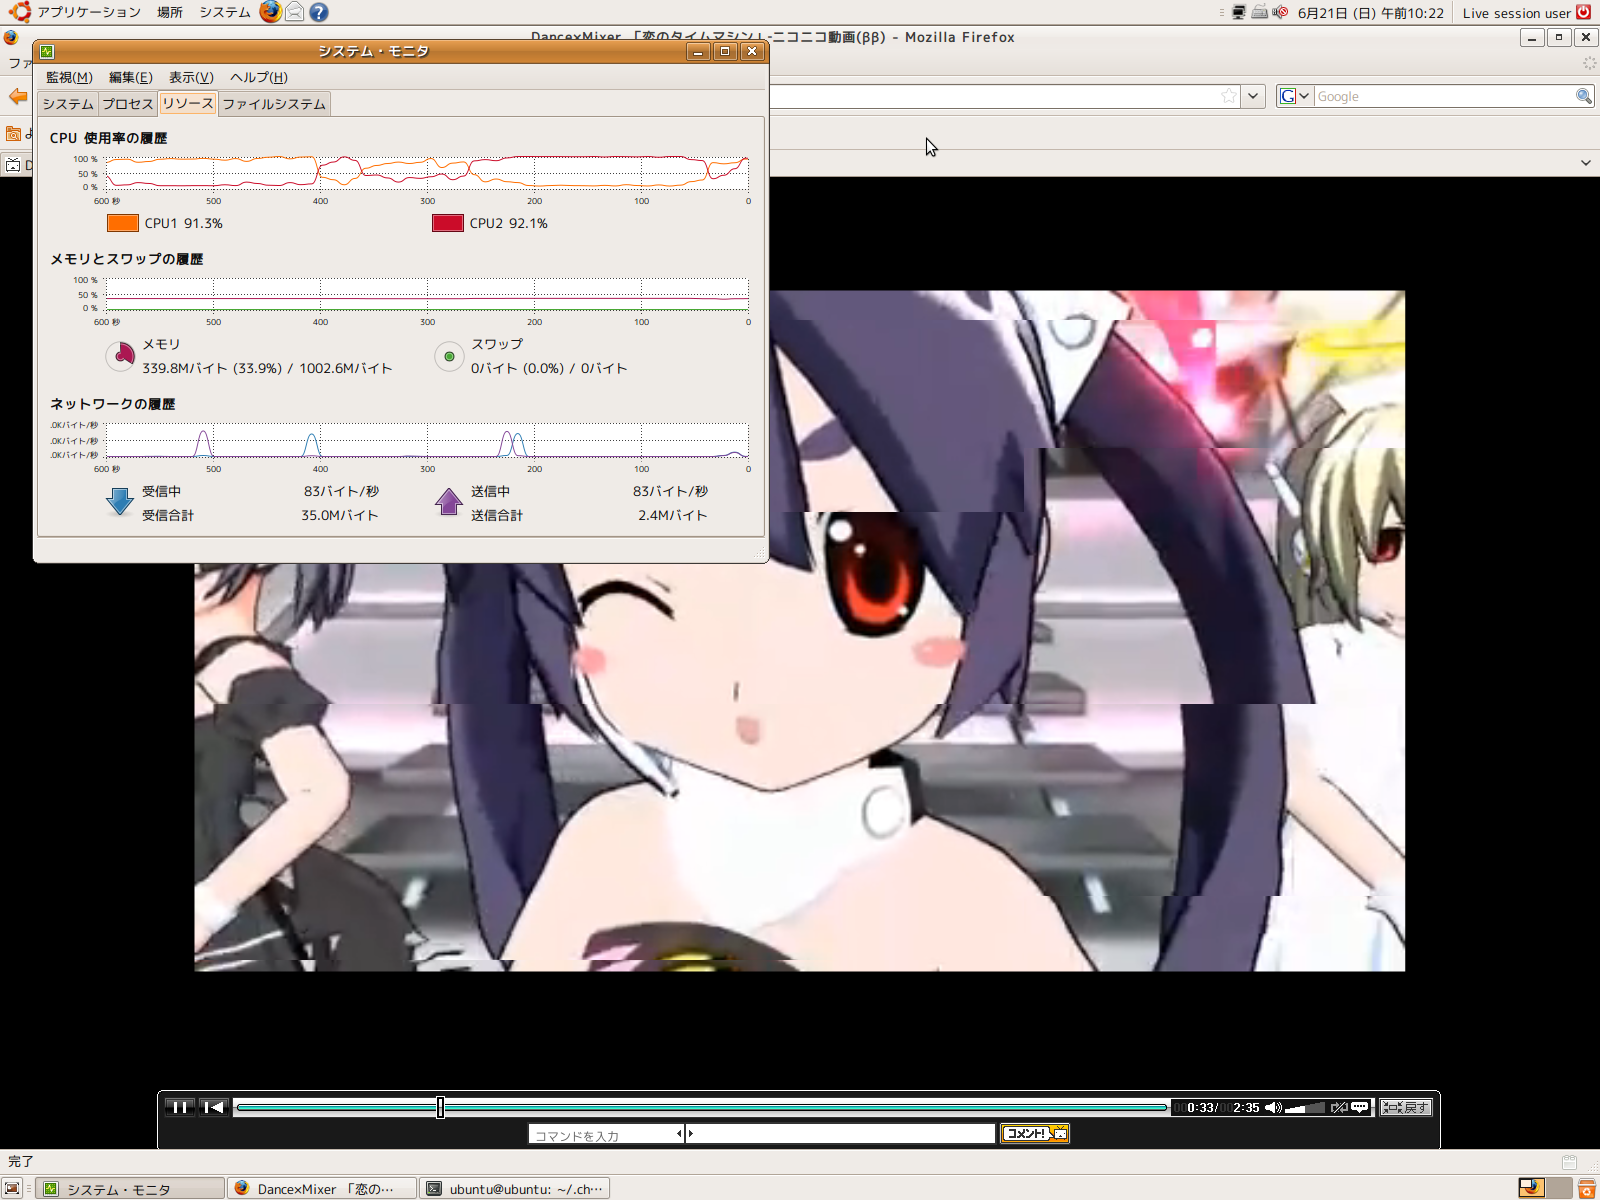Click the network connection tray icon

coord(1239,12)
